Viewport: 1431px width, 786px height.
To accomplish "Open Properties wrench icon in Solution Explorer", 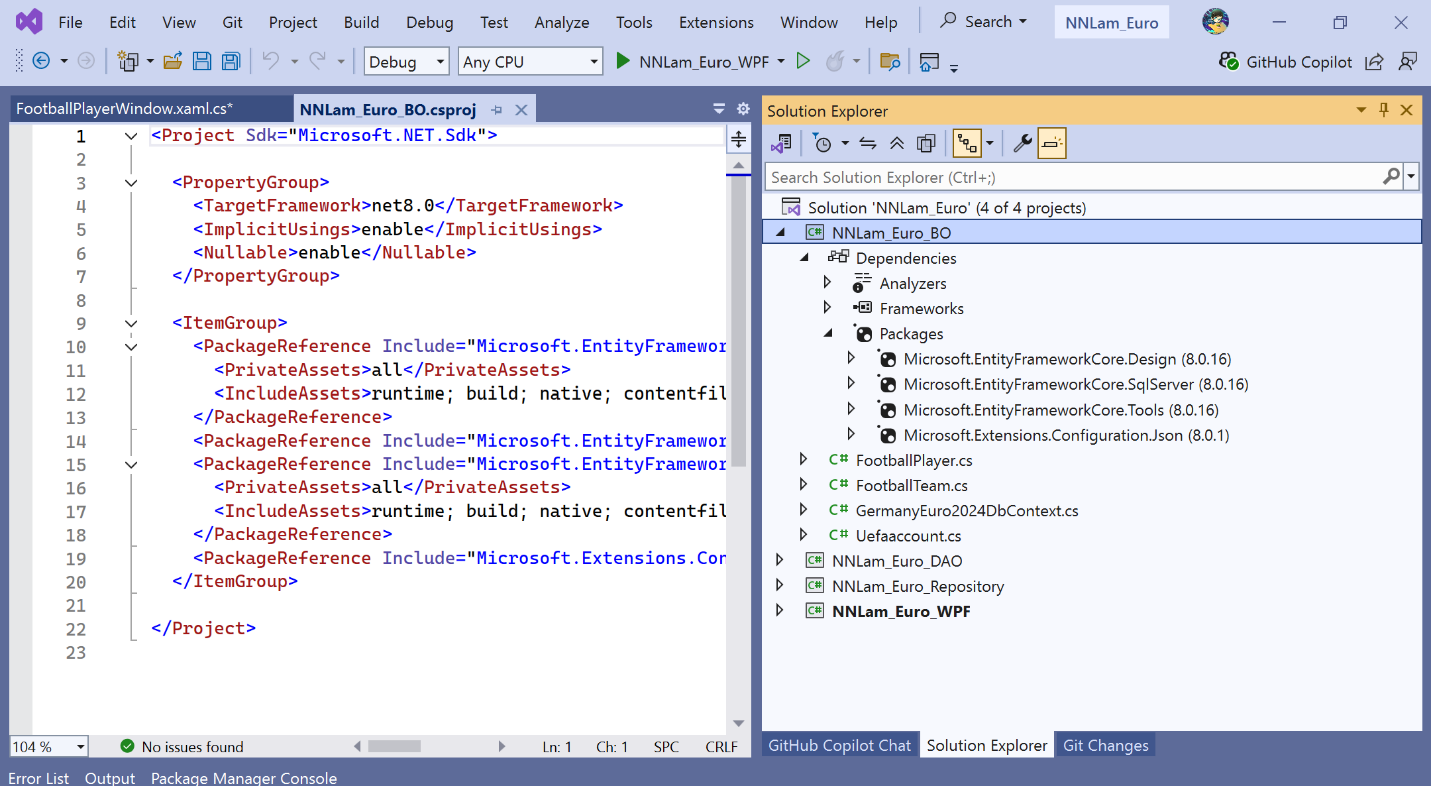I will coord(1022,144).
